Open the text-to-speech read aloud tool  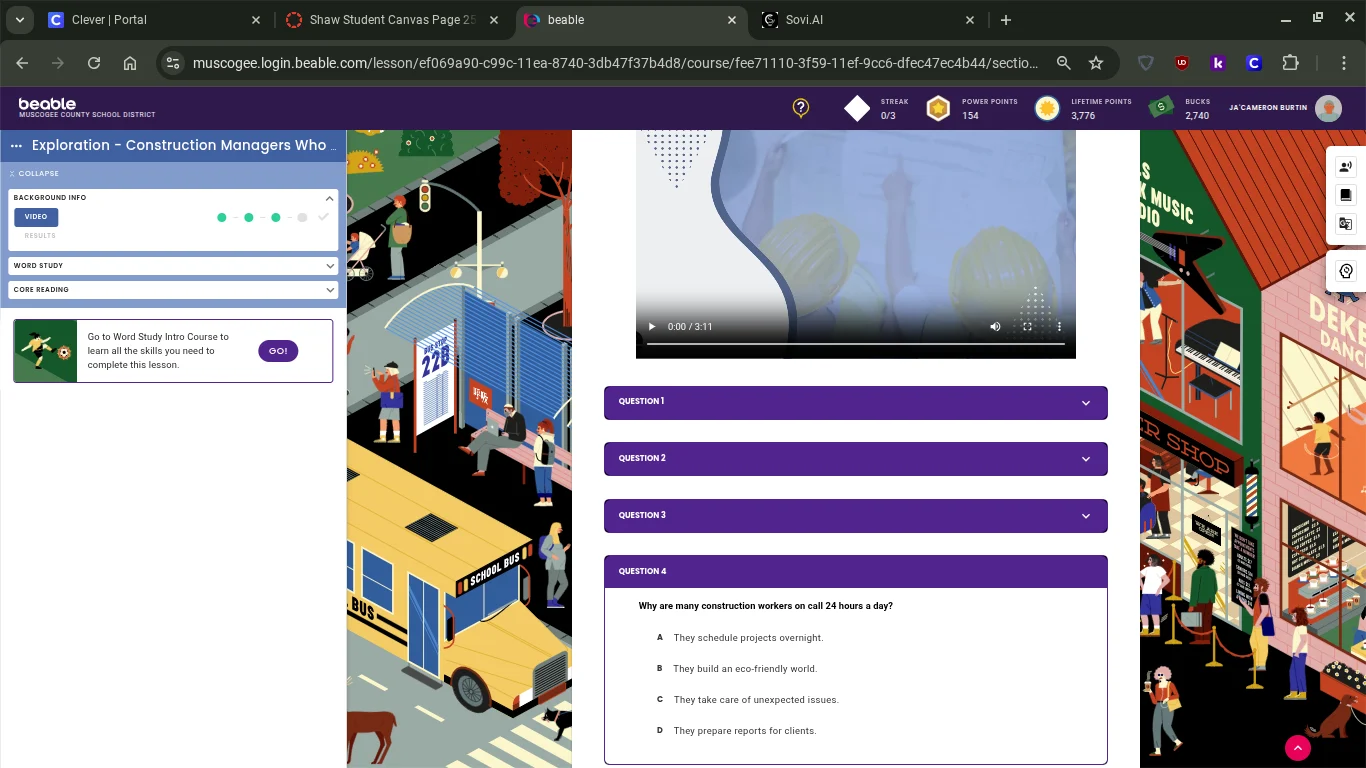[x=1346, y=167]
